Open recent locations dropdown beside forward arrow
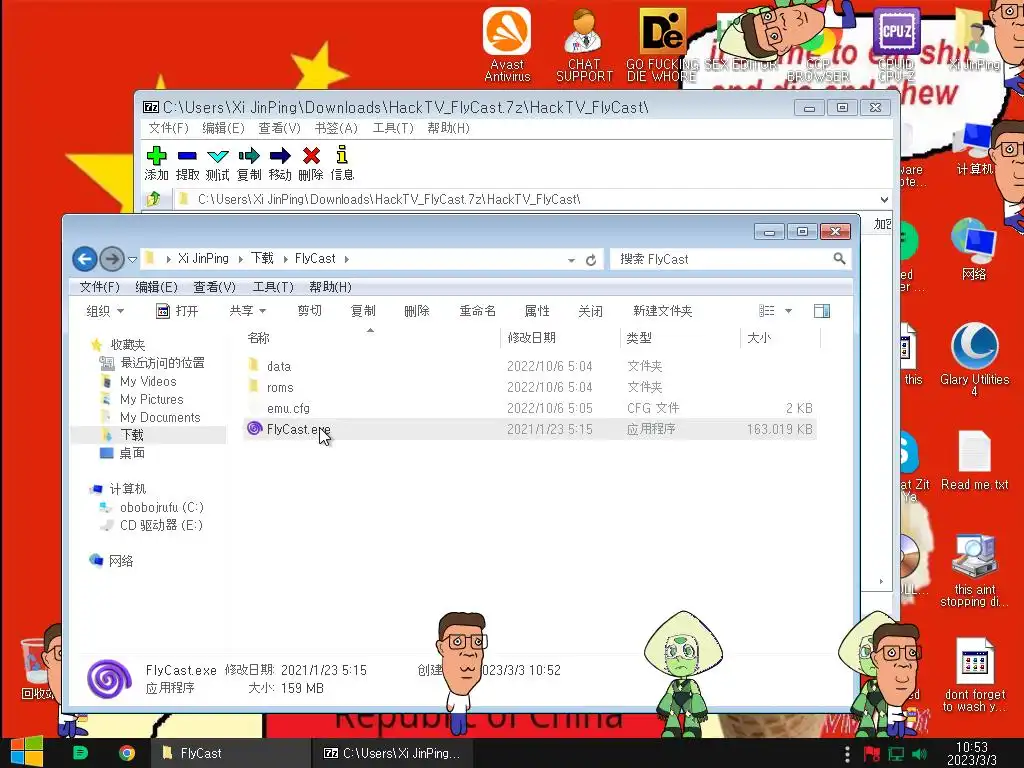 [x=133, y=259]
